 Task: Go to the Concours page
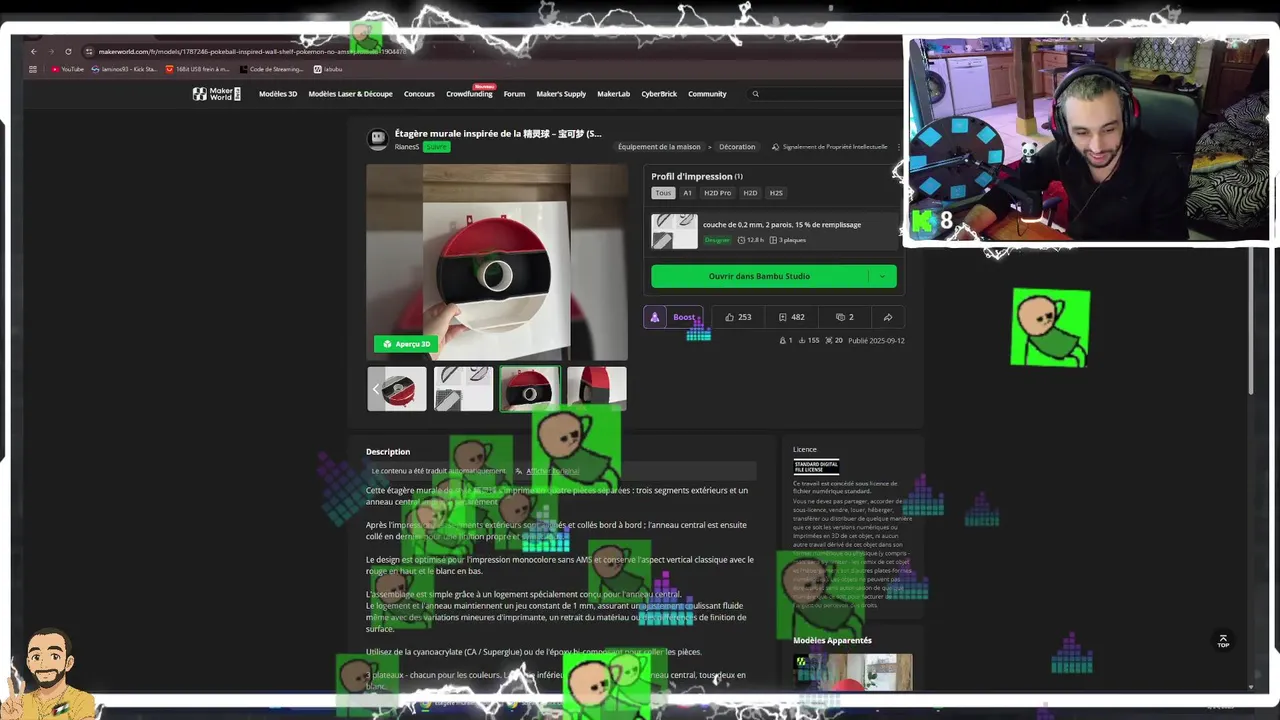[419, 94]
